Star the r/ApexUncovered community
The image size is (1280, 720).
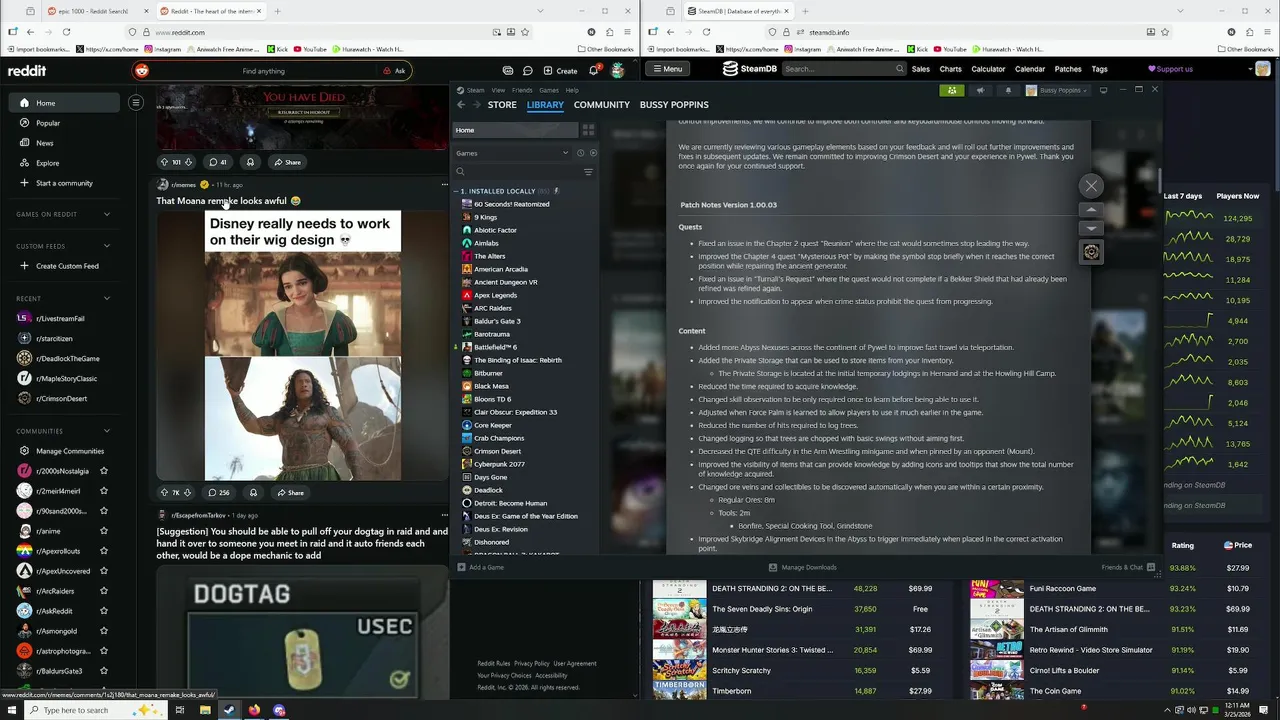coord(104,571)
